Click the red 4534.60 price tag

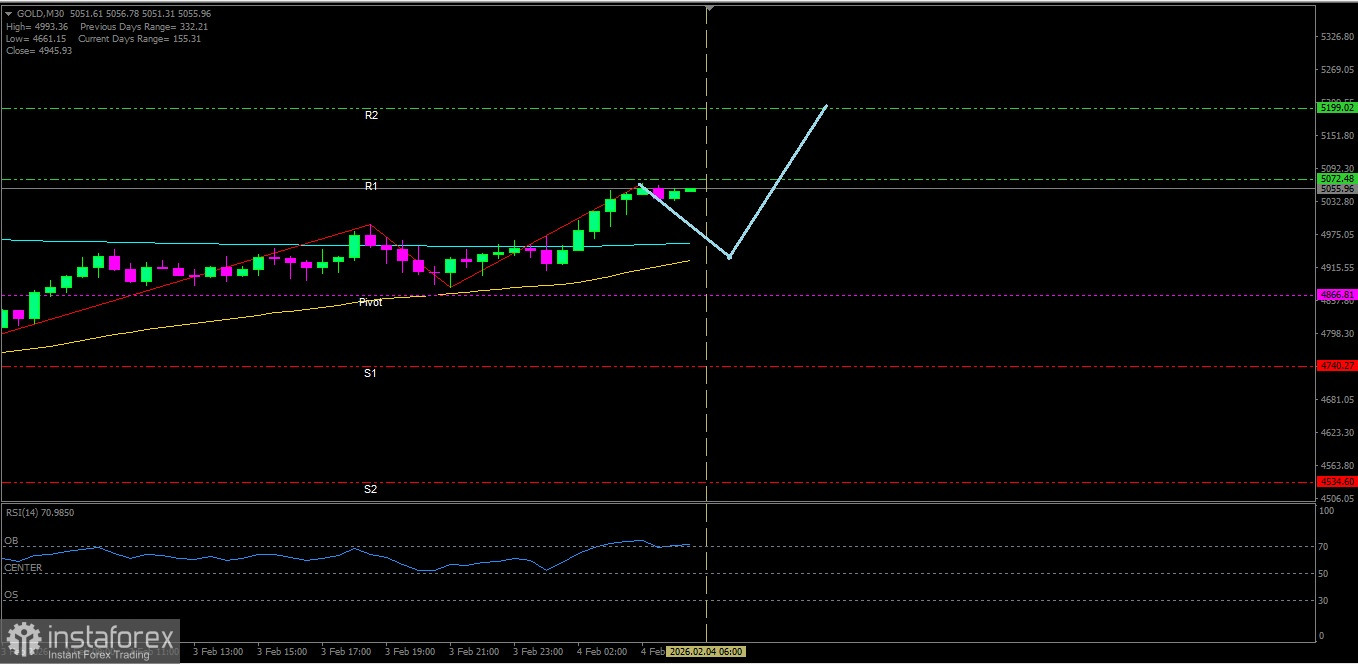pyautogui.click(x=1336, y=481)
